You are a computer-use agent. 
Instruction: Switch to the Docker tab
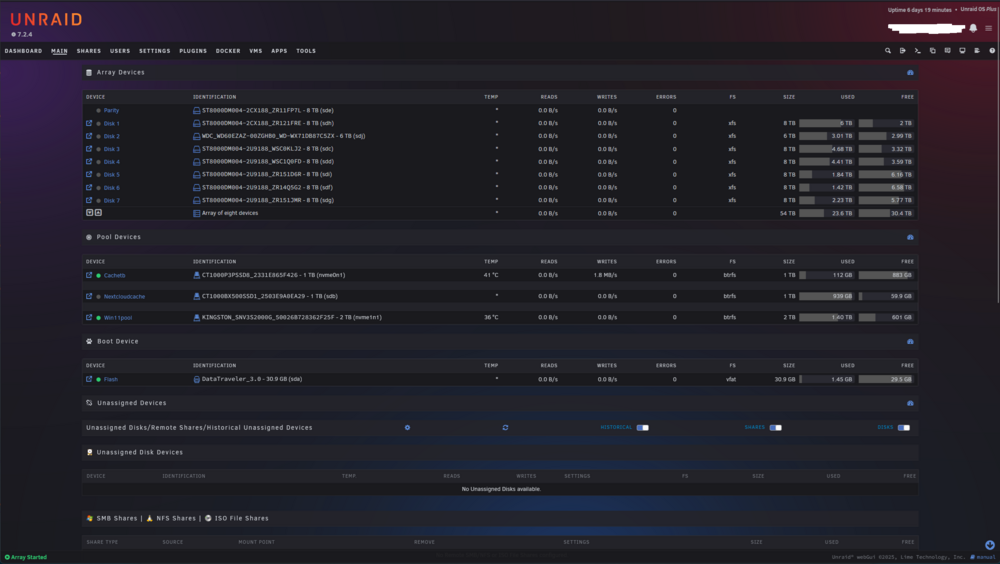tap(228, 51)
